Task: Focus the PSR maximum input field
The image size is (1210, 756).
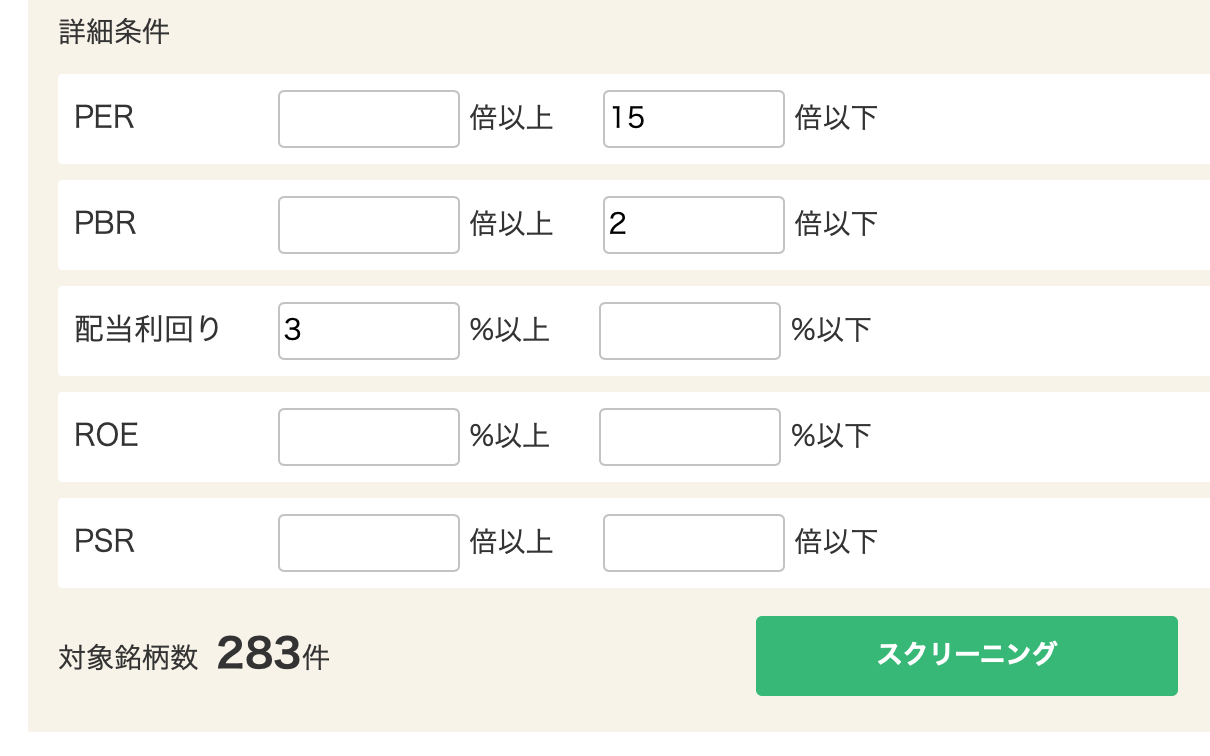Action: pyautogui.click(x=693, y=543)
